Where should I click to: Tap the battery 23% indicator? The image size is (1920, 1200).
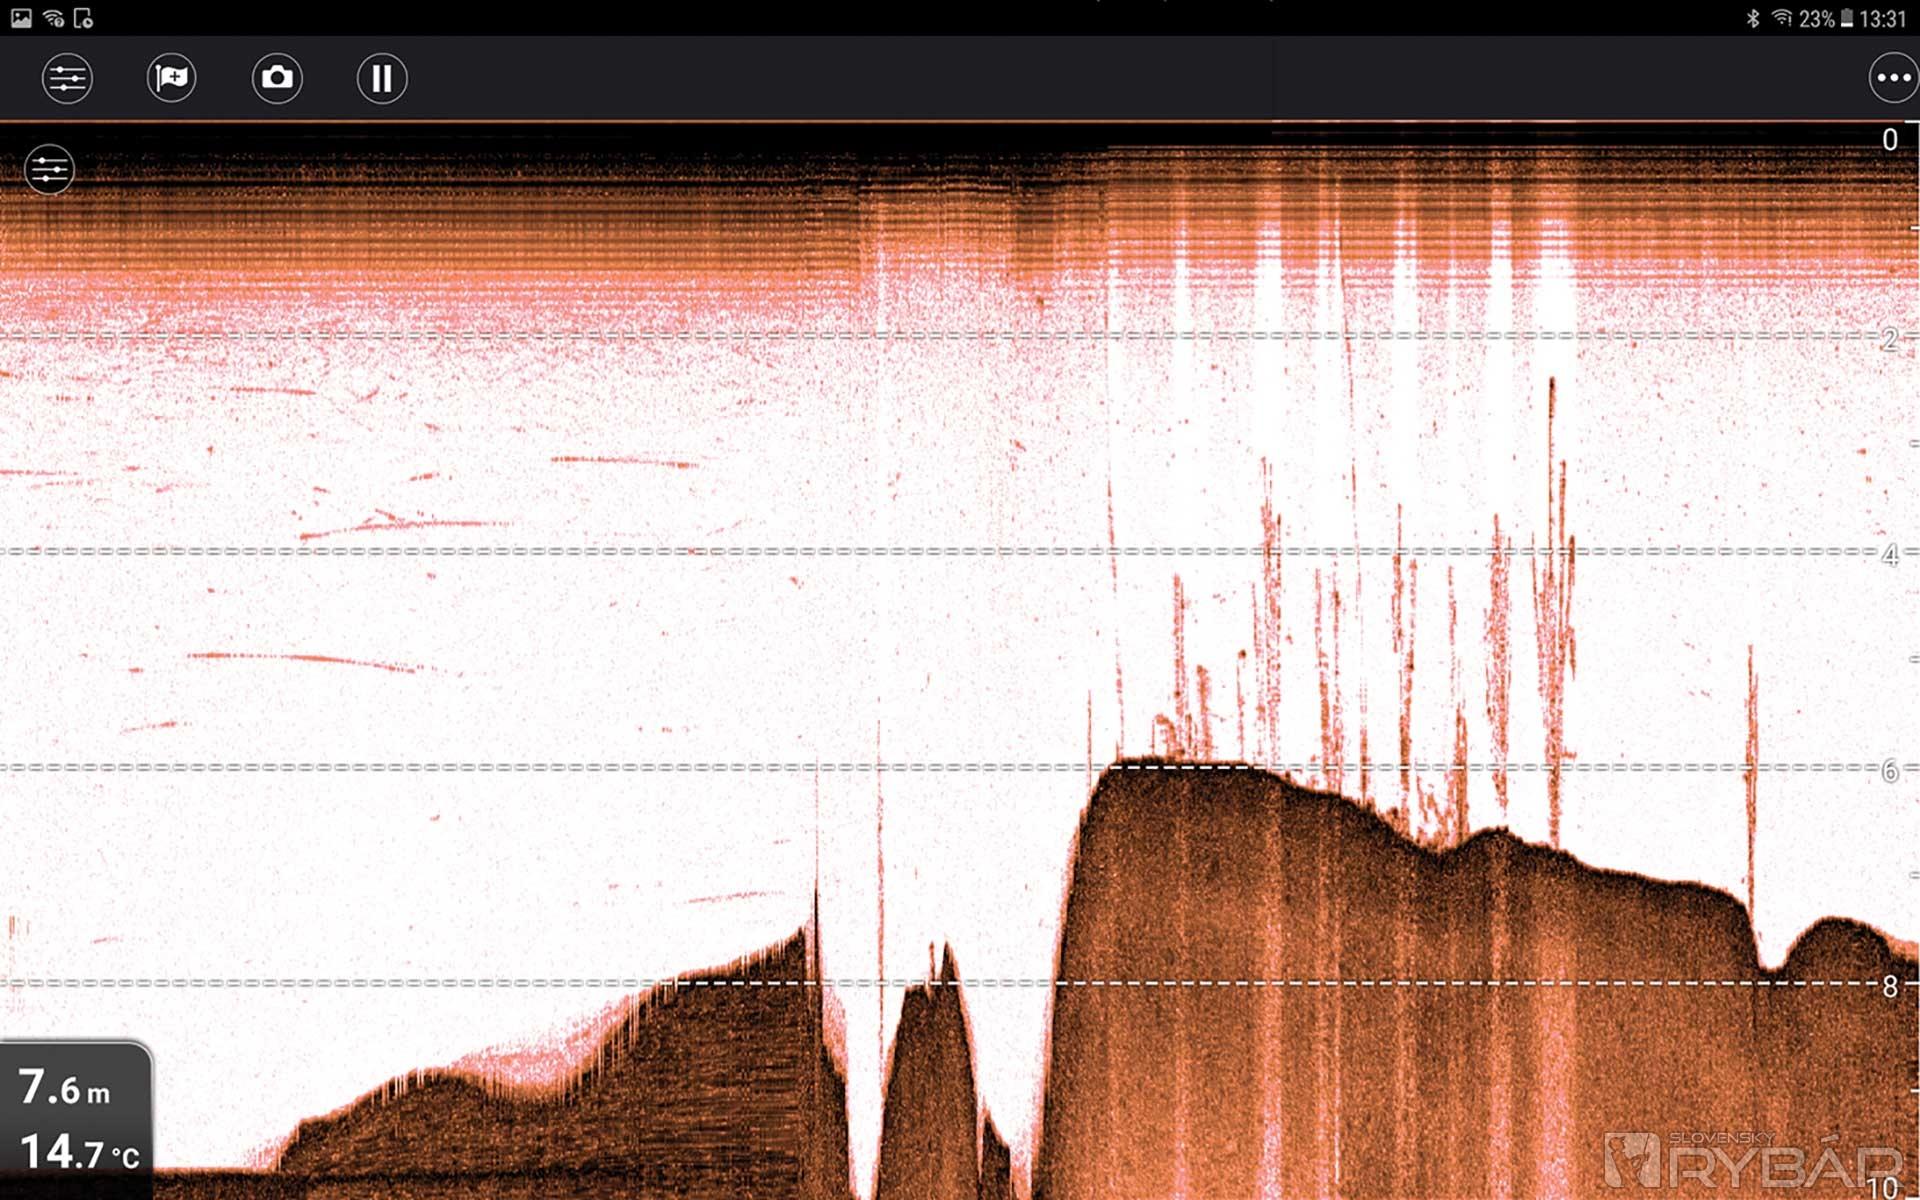tap(1826, 18)
